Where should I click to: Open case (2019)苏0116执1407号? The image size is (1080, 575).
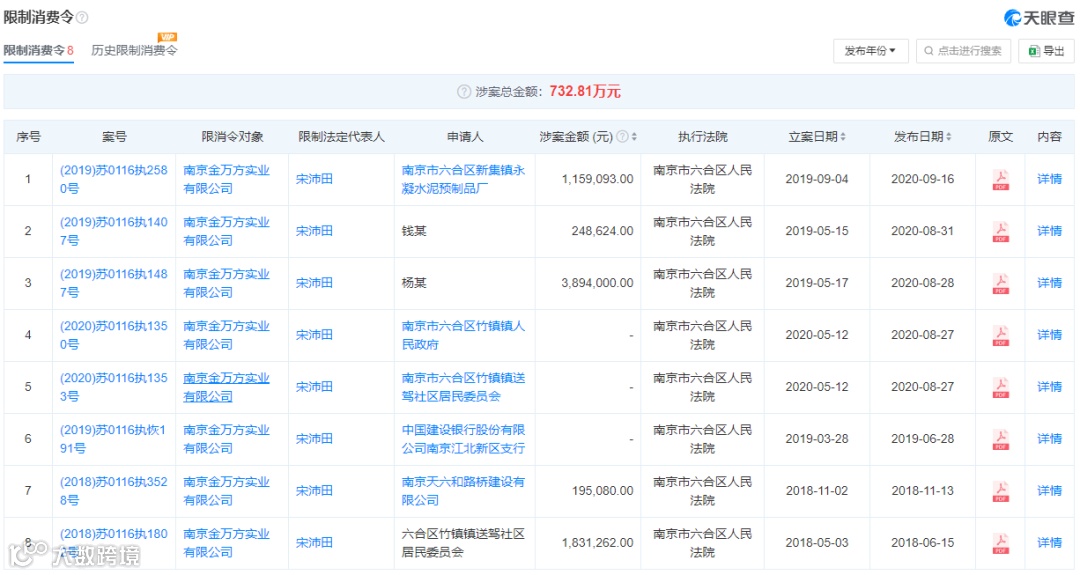tap(114, 231)
